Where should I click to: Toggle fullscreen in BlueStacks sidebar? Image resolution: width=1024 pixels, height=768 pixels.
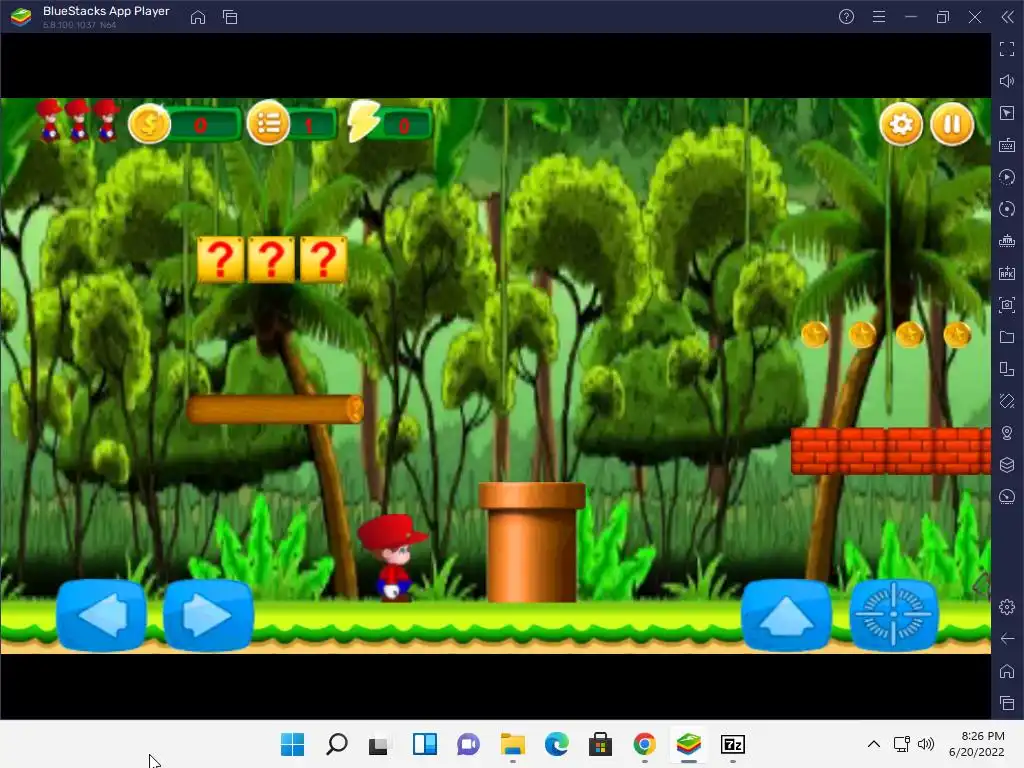coord(1007,49)
